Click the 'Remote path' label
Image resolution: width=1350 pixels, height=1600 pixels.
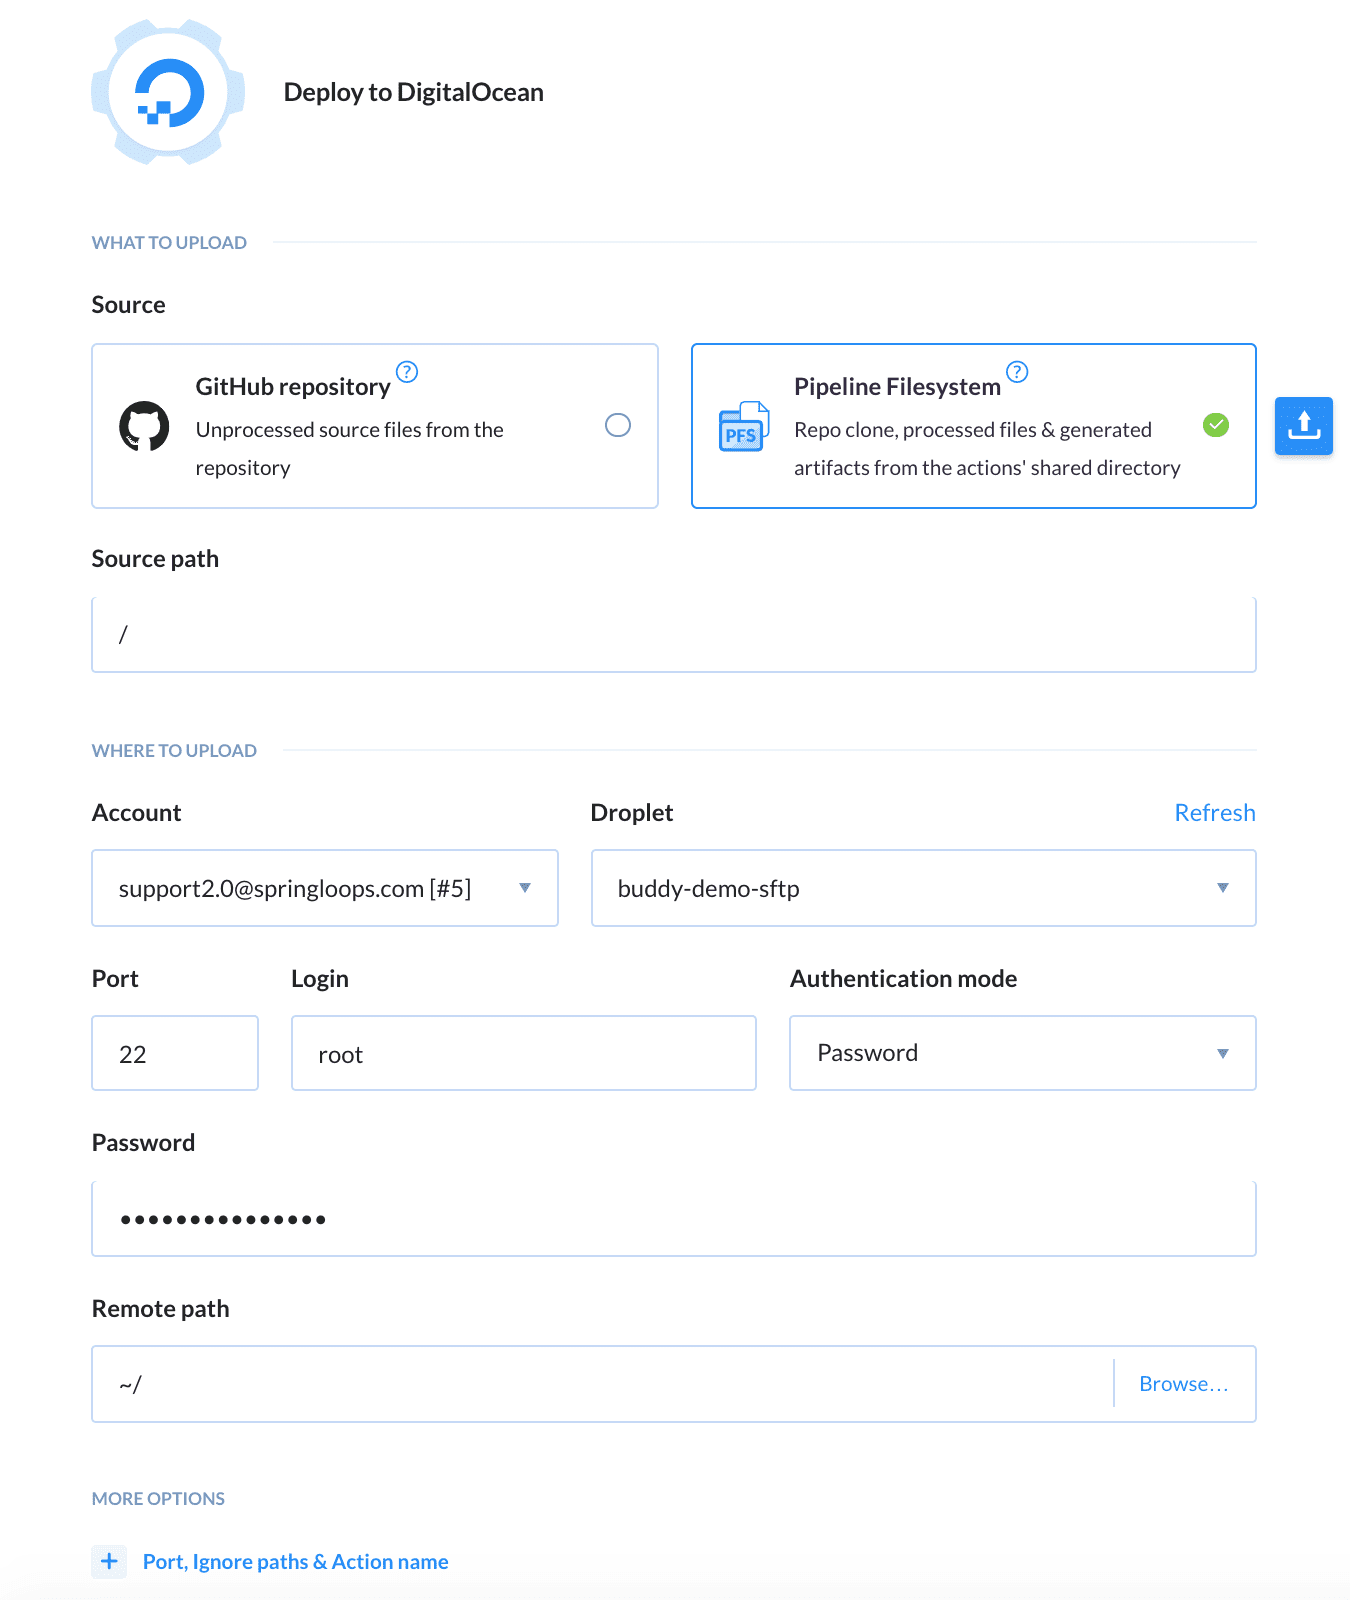point(160,1308)
